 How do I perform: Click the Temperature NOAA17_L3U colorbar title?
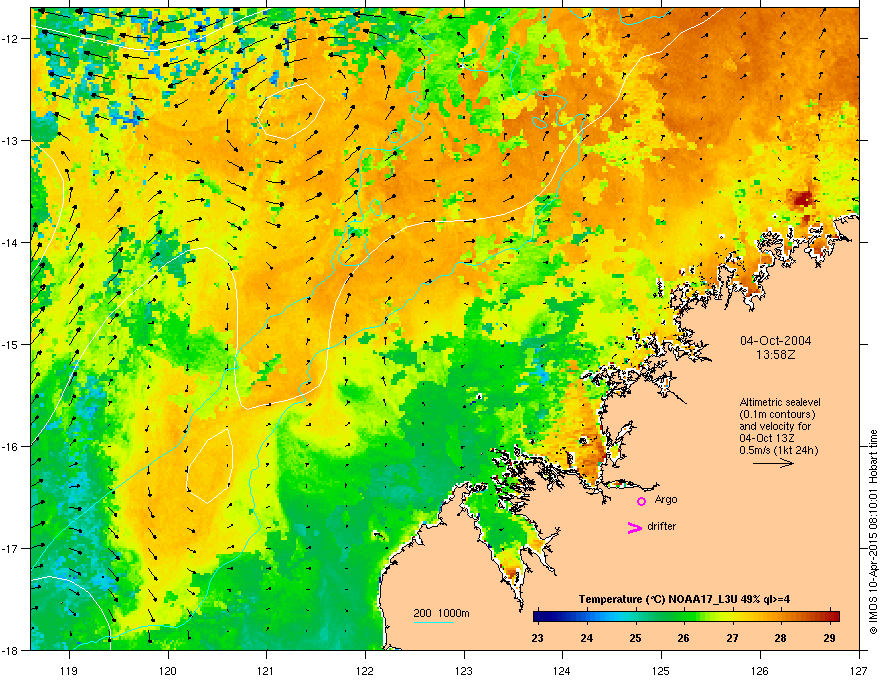[684, 599]
